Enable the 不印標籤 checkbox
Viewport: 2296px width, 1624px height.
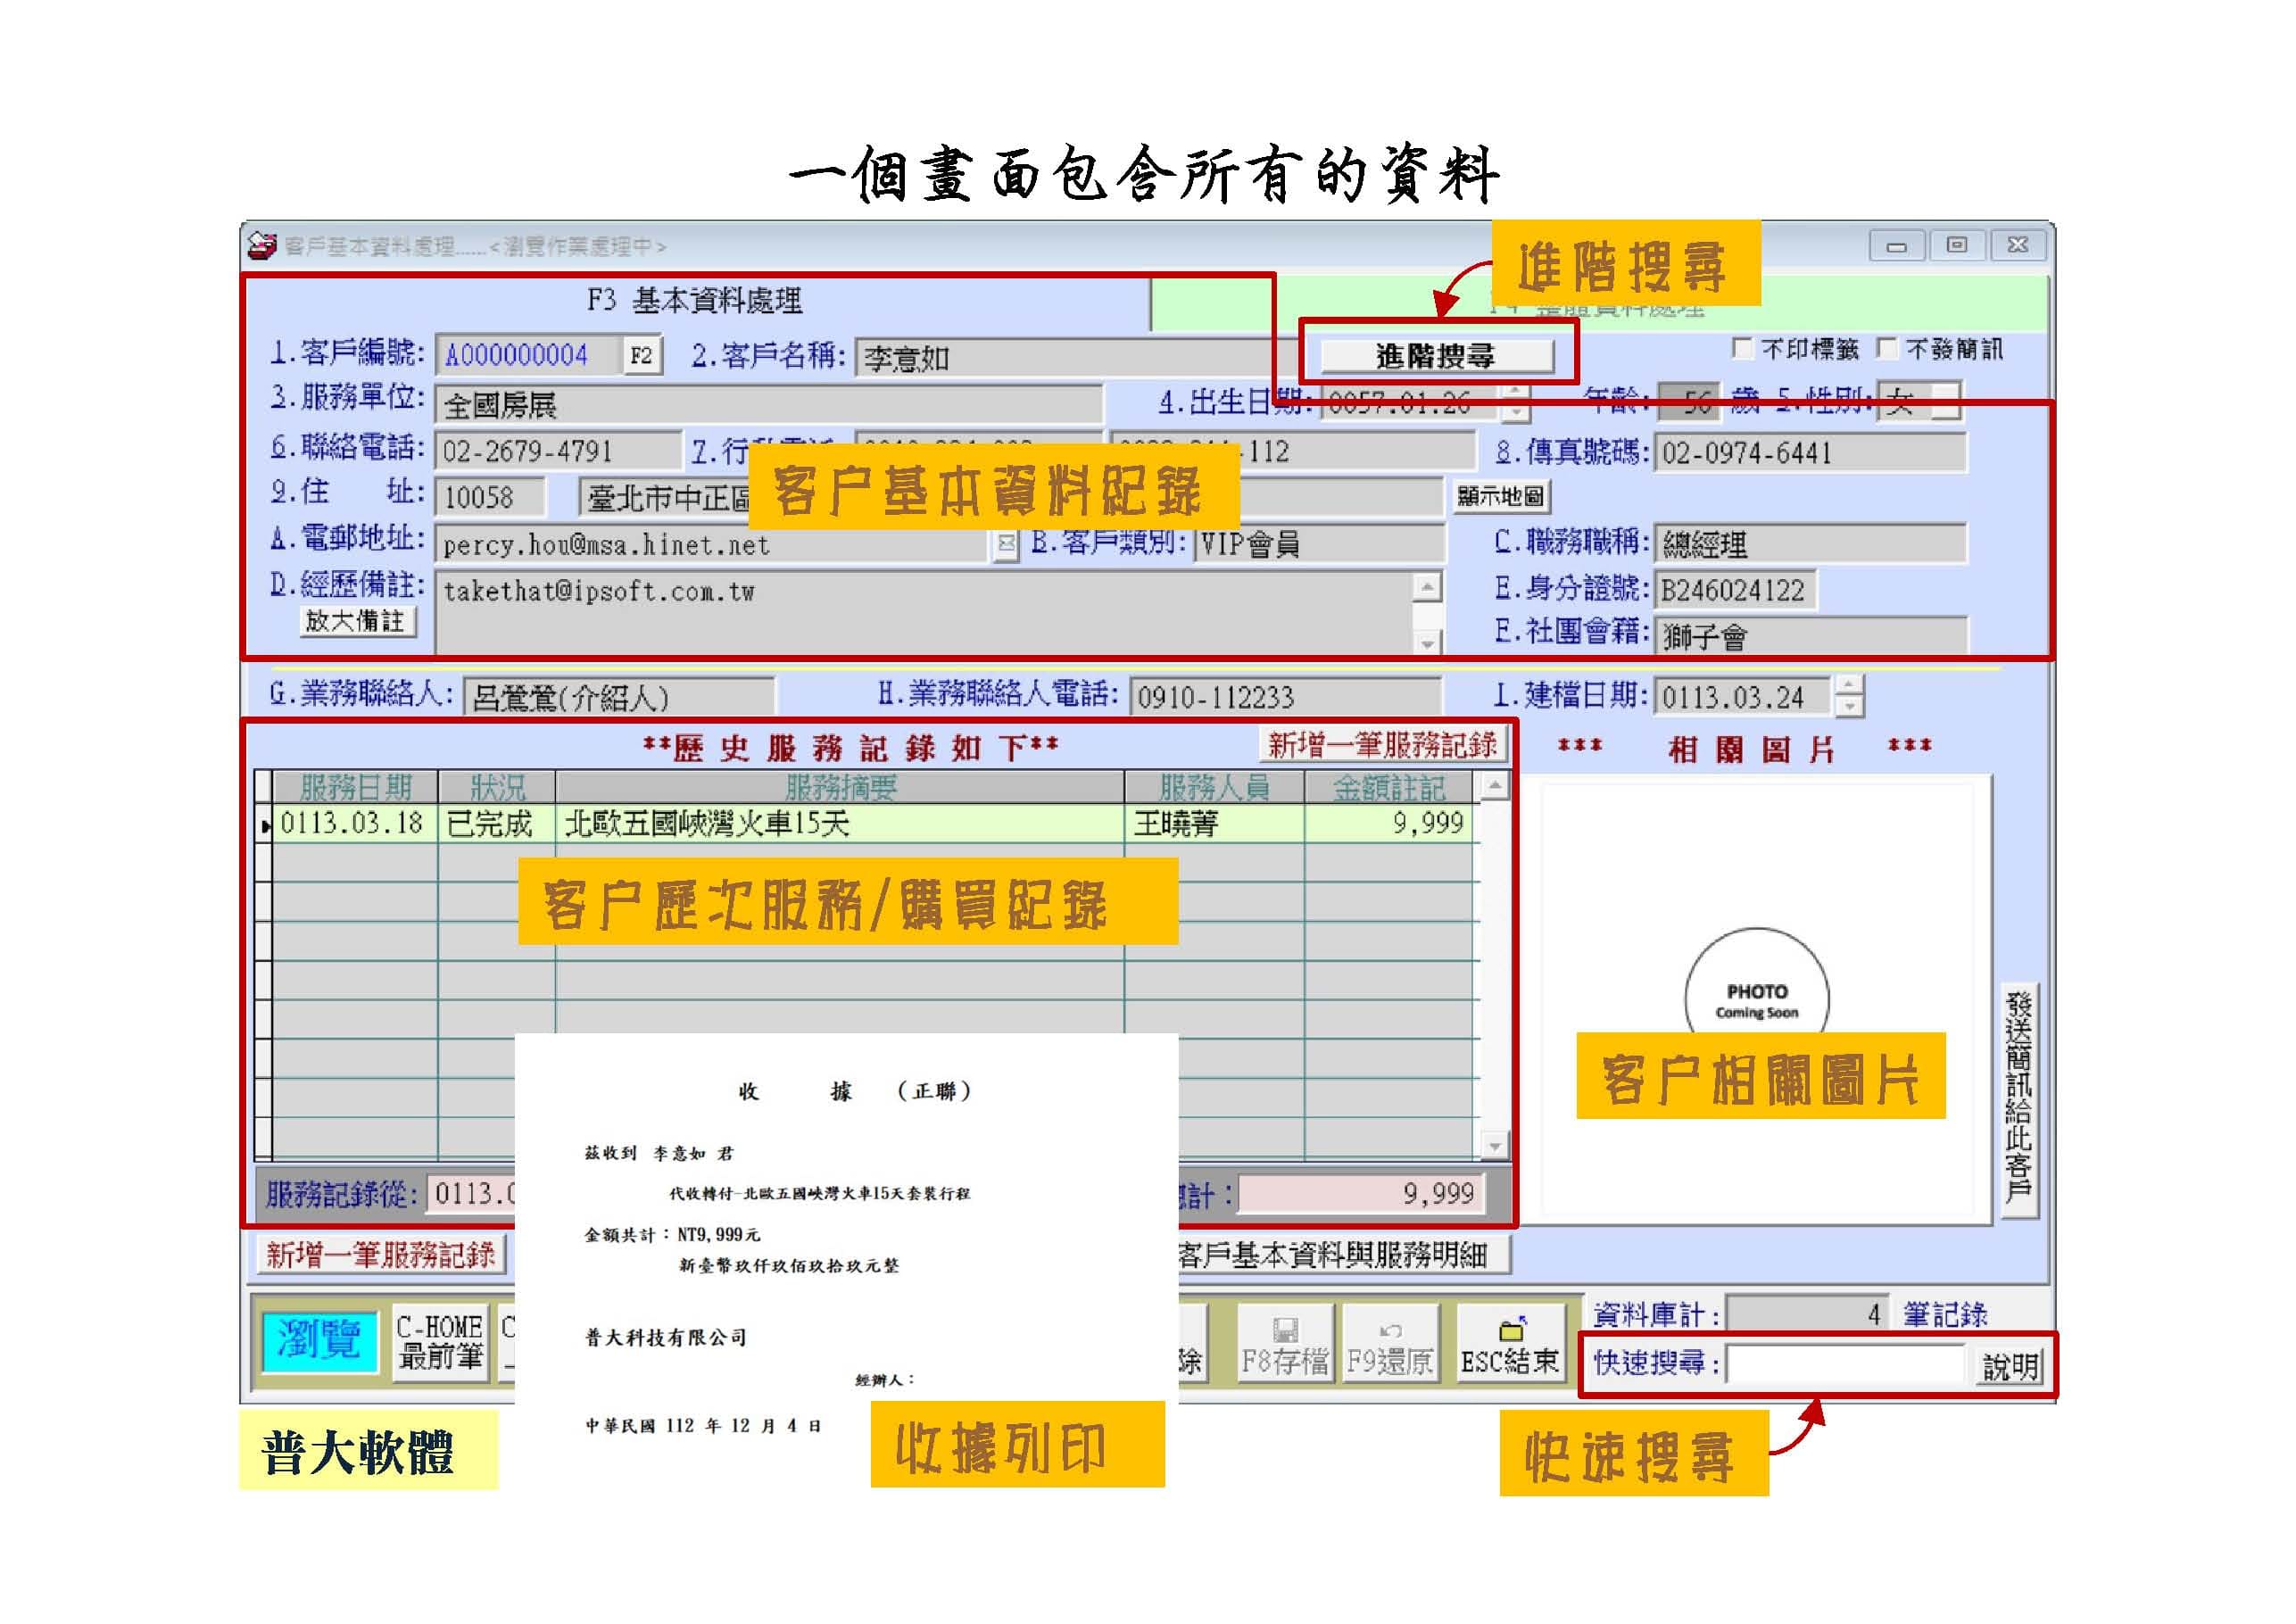[x=1741, y=347]
